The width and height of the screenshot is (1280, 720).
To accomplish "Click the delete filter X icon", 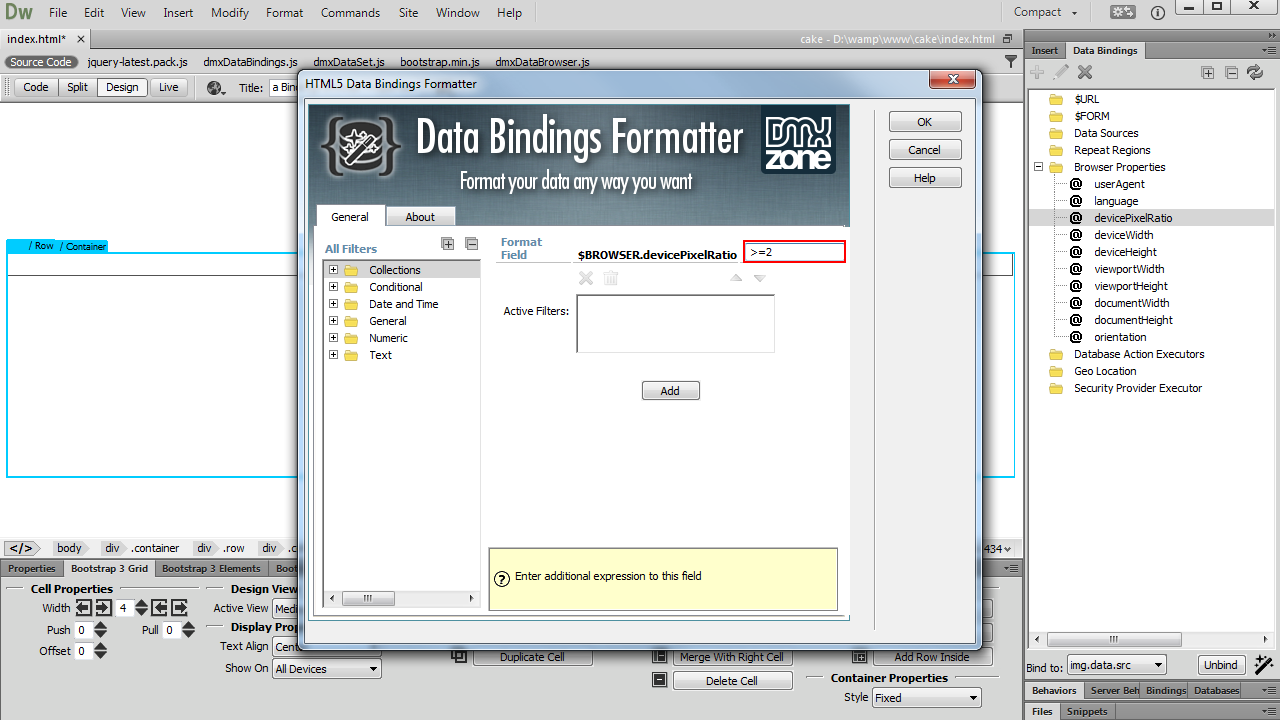I will pyautogui.click(x=586, y=278).
